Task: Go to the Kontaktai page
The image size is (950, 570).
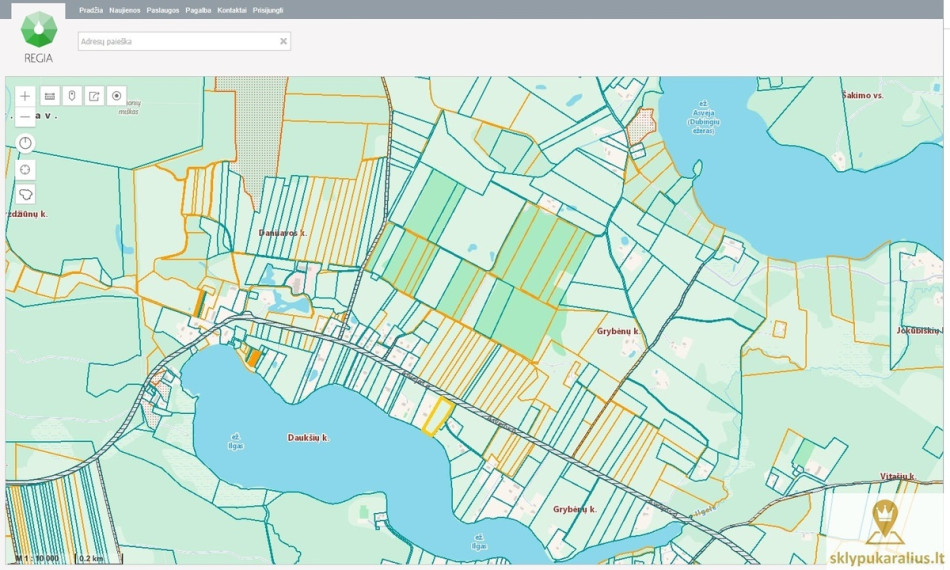Action: (x=232, y=10)
